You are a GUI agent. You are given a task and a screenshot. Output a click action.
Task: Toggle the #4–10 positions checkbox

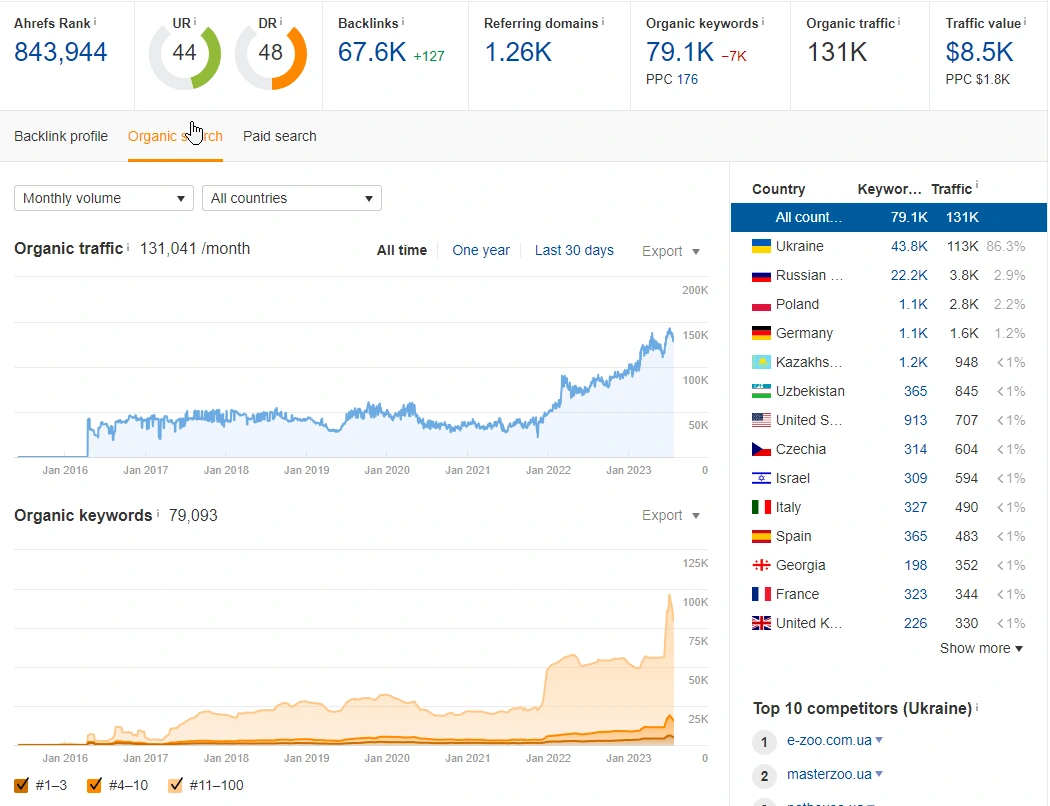pos(95,785)
